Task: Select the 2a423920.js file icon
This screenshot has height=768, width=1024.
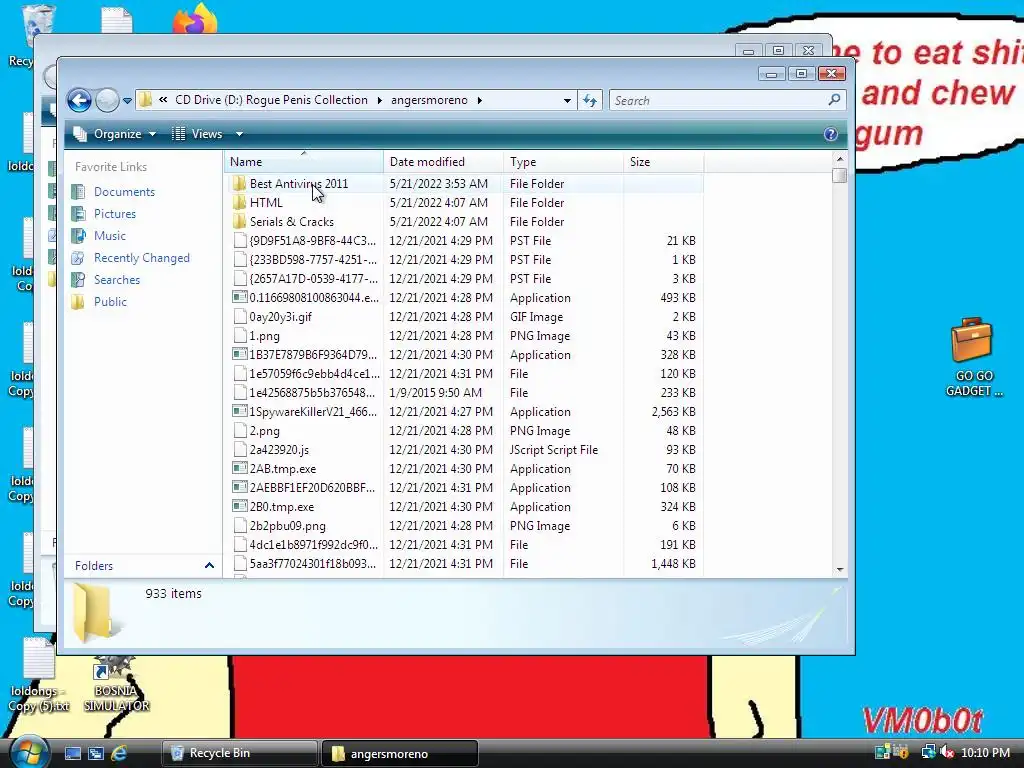Action: (x=240, y=449)
